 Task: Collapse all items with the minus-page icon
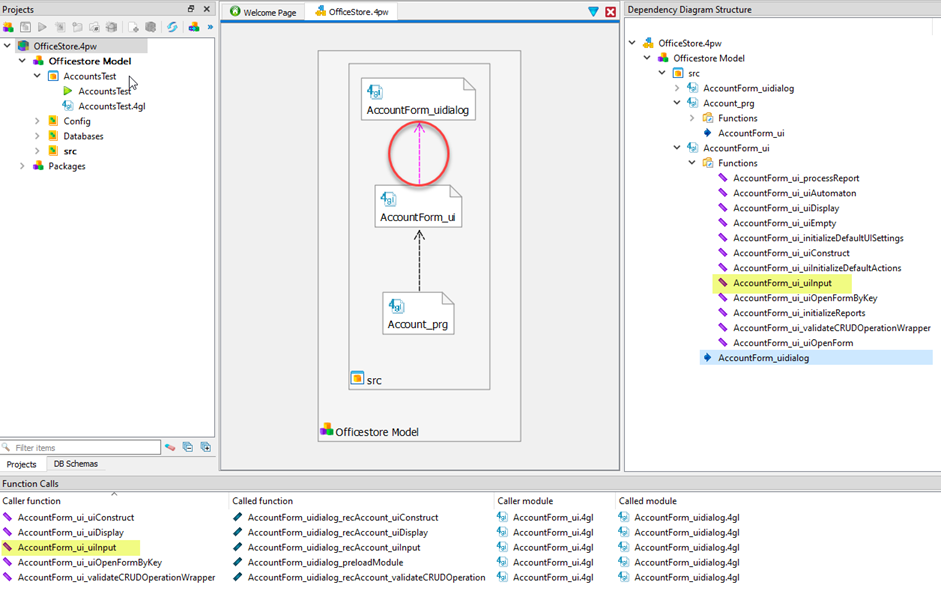(x=187, y=448)
